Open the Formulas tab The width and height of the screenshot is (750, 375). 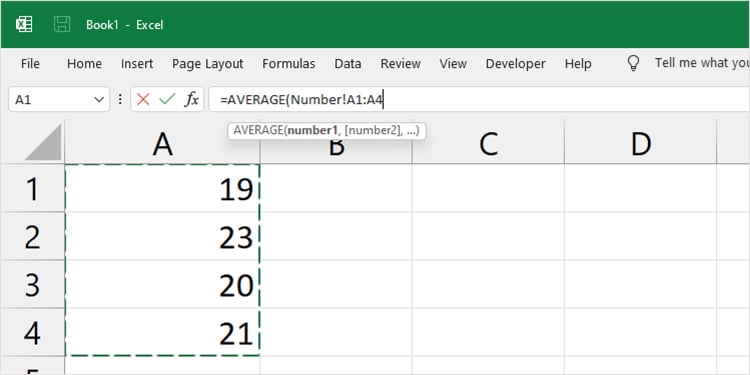[x=288, y=64]
